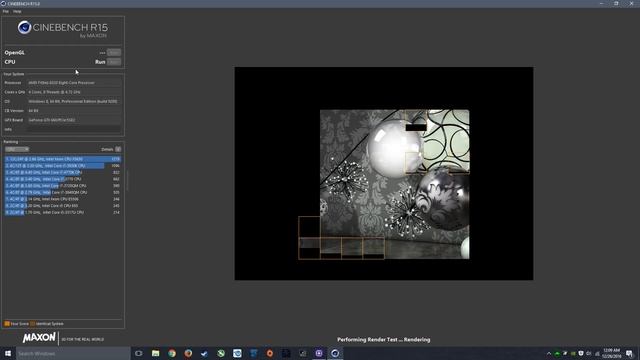This screenshot has height=360, width=640.
Task: Open the CPU ranking type dropdown
Action: [17, 149]
